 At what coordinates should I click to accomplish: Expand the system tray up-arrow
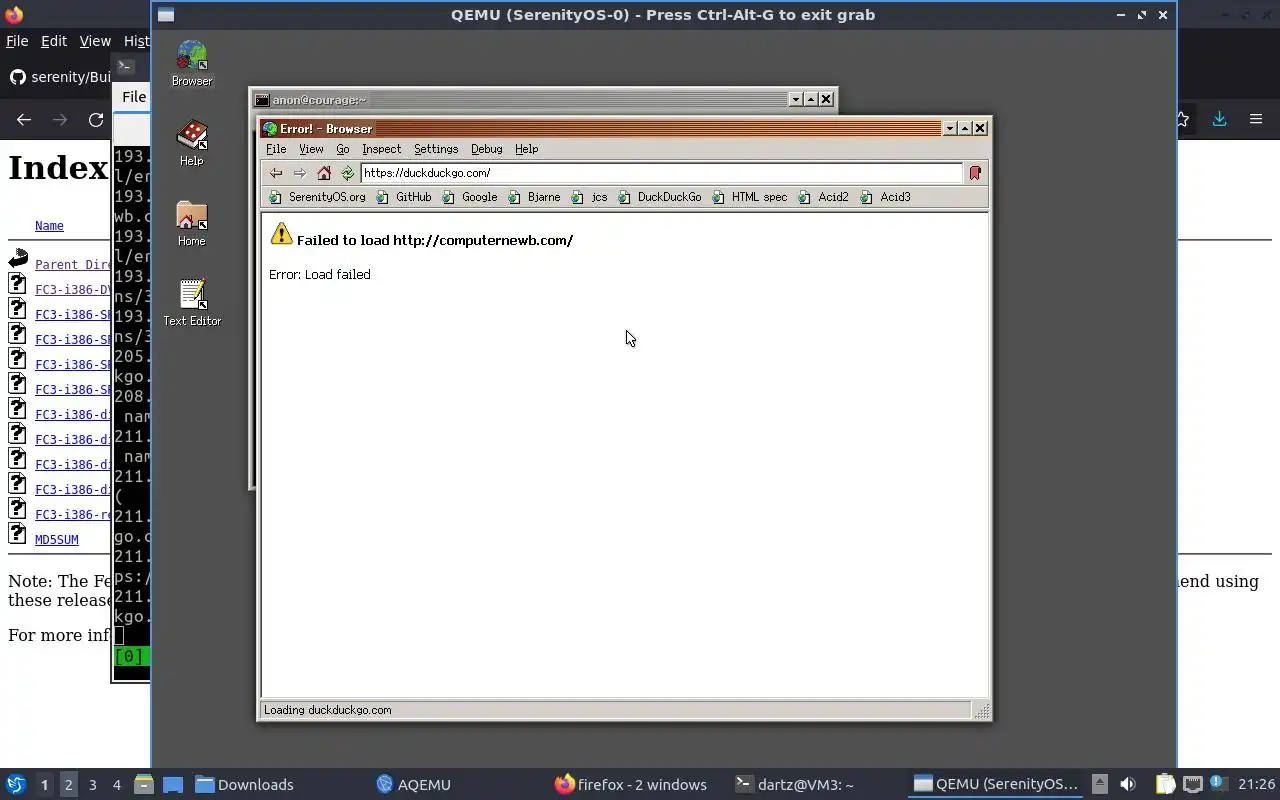click(x=1099, y=785)
